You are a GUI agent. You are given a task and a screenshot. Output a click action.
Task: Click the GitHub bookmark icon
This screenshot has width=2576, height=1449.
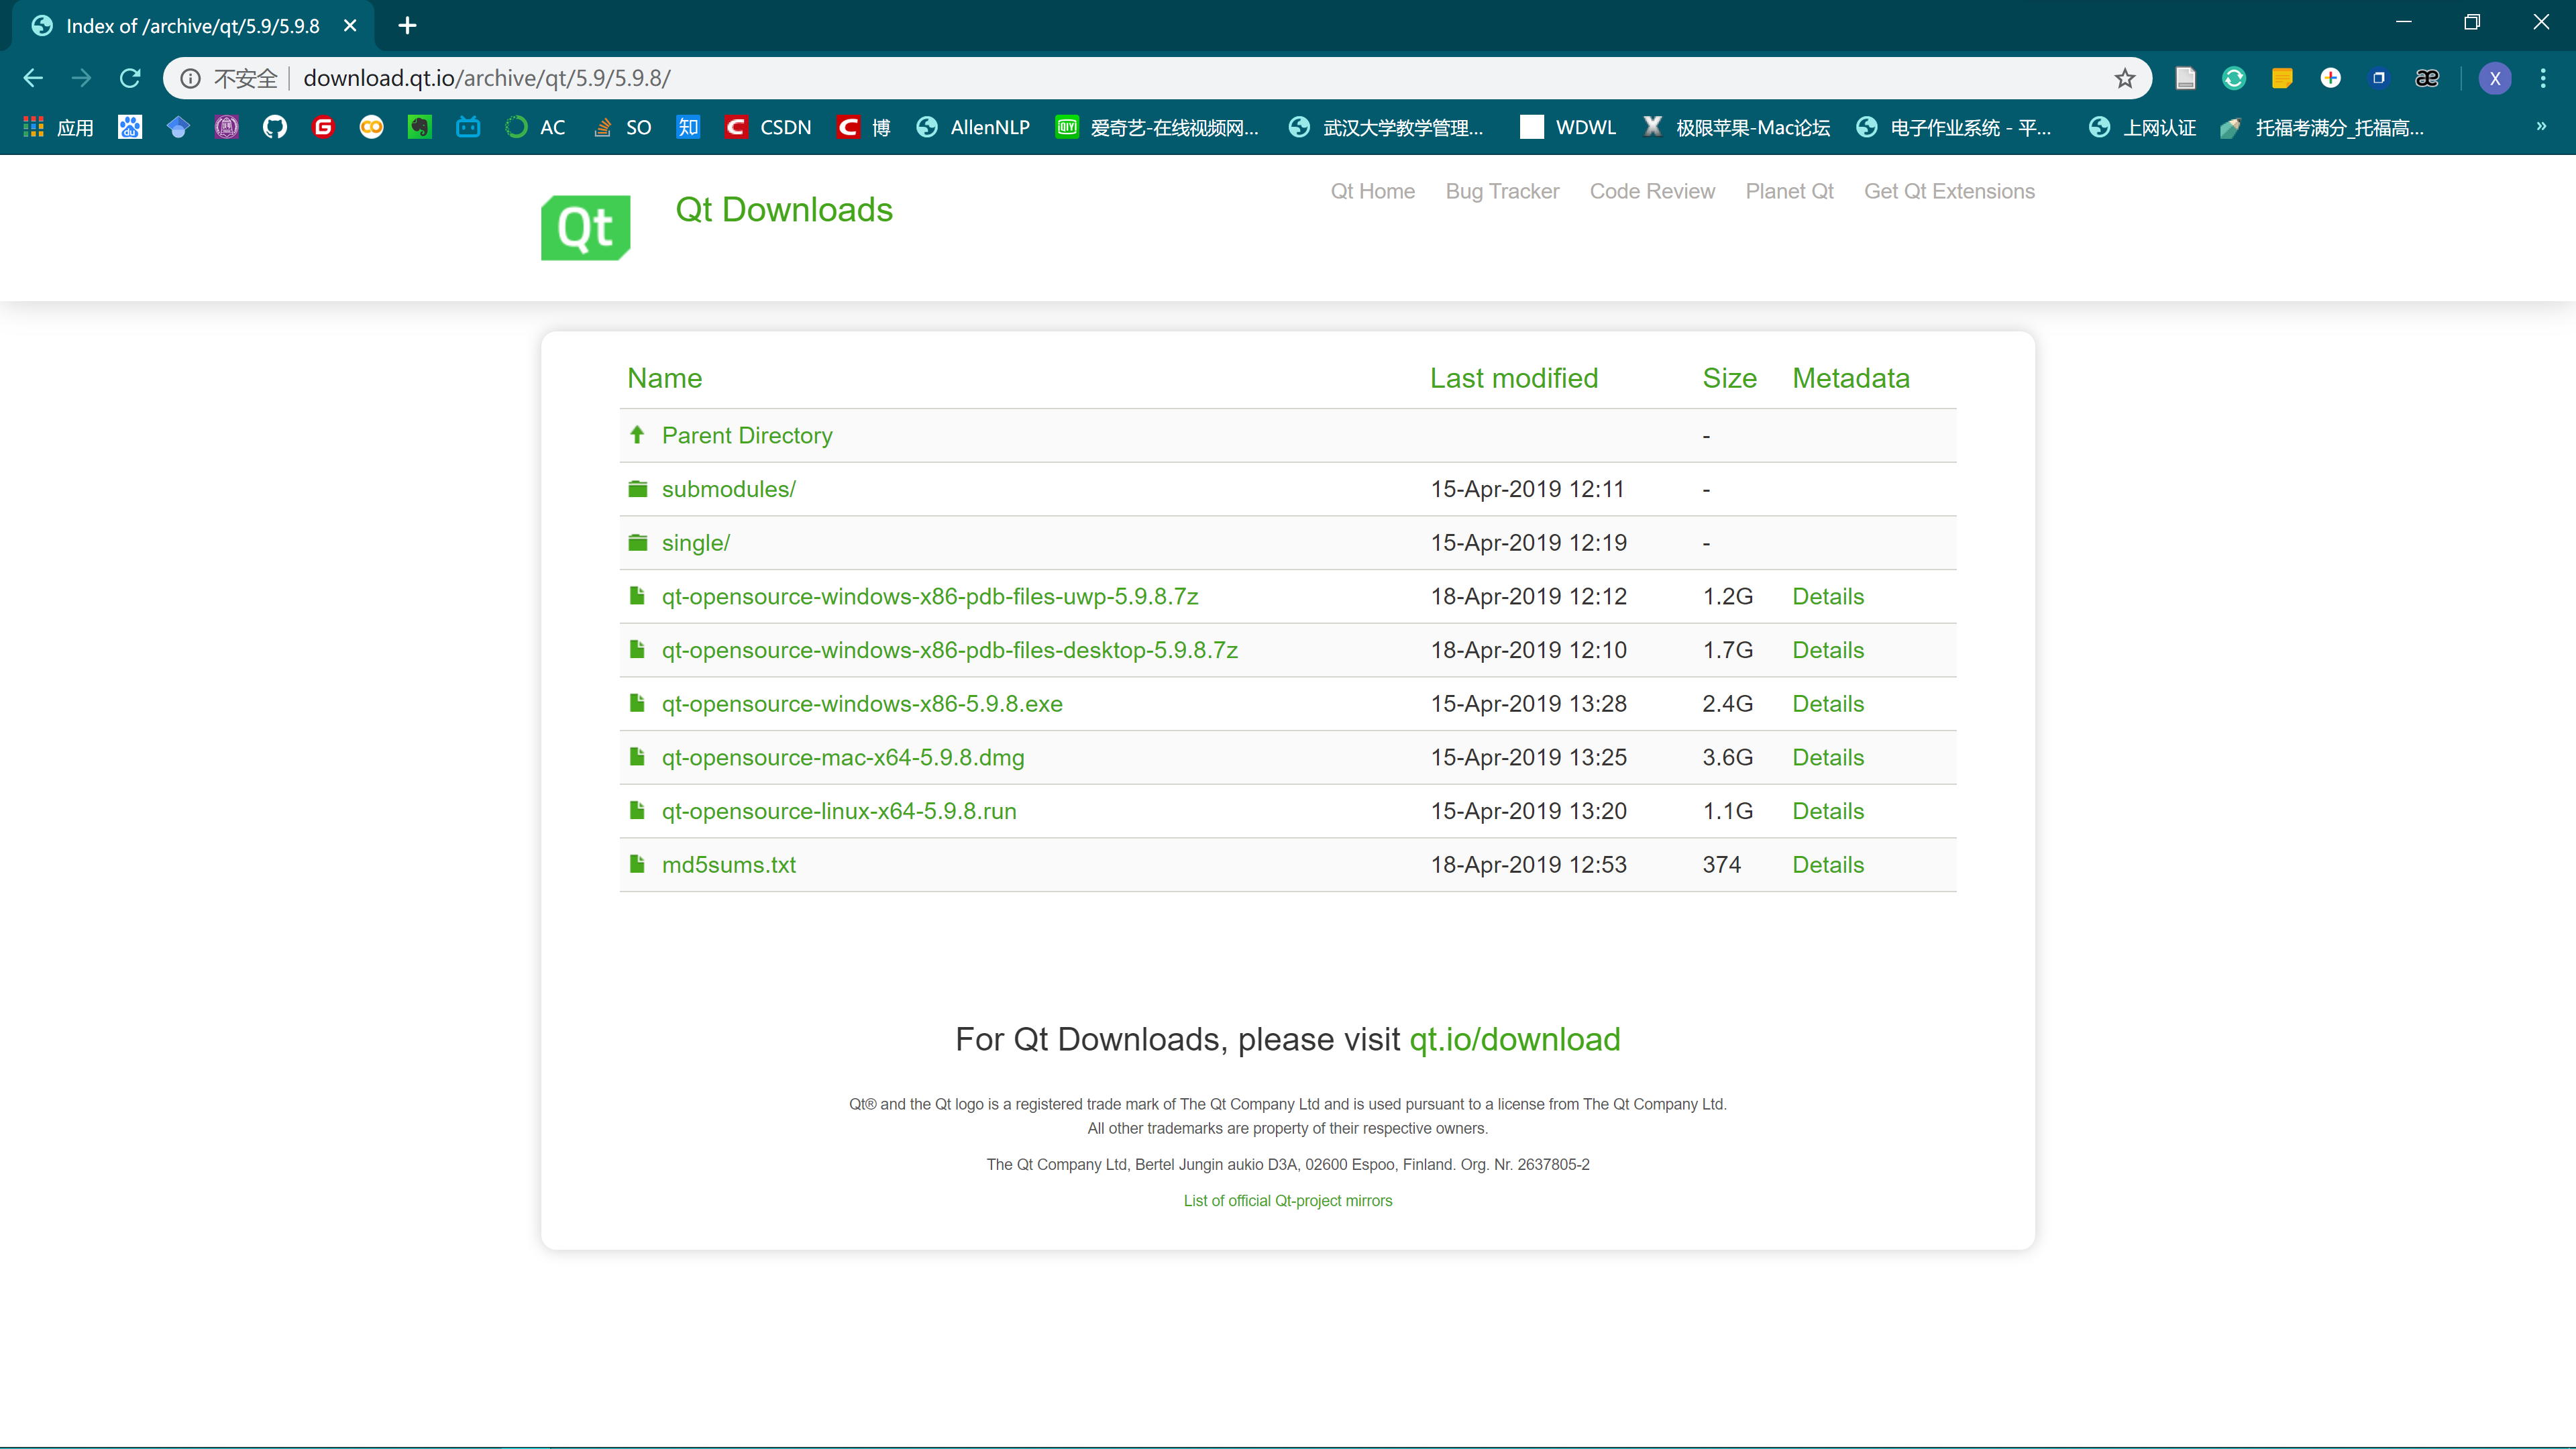[x=274, y=127]
